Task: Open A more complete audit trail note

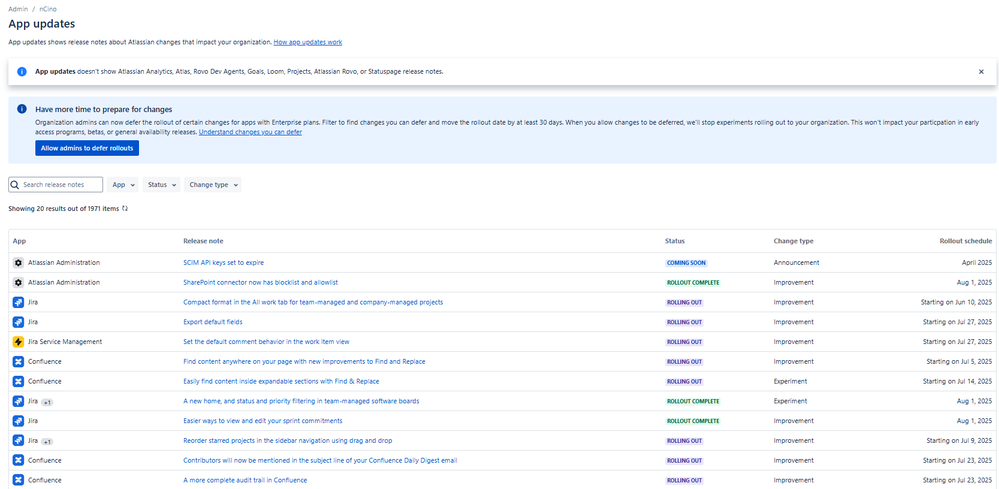Action: (245, 480)
